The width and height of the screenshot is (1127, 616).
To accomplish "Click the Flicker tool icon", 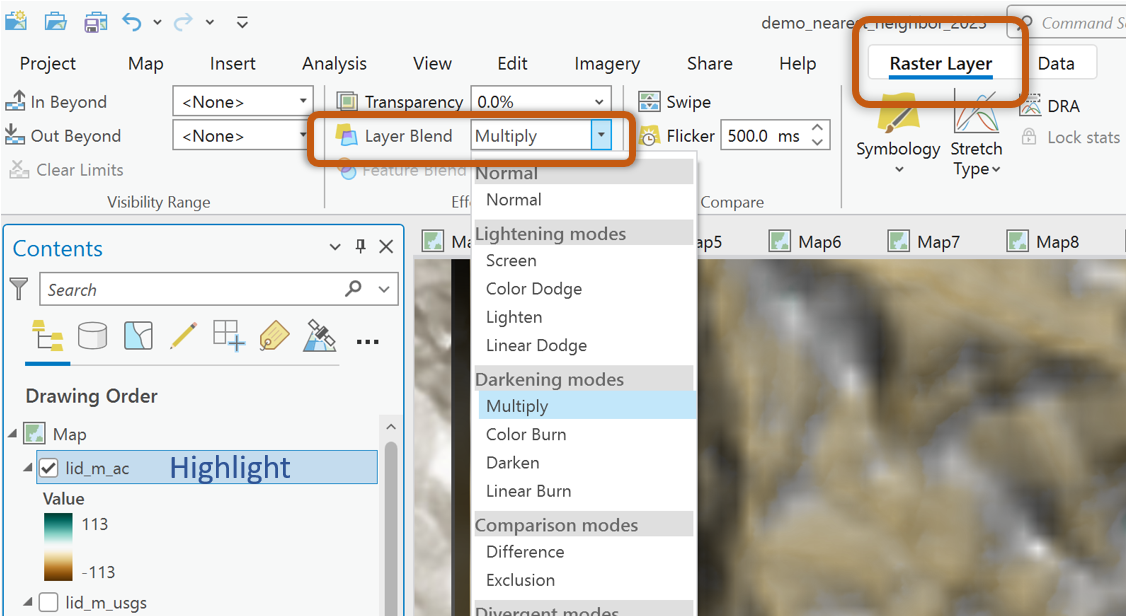I will (650, 136).
